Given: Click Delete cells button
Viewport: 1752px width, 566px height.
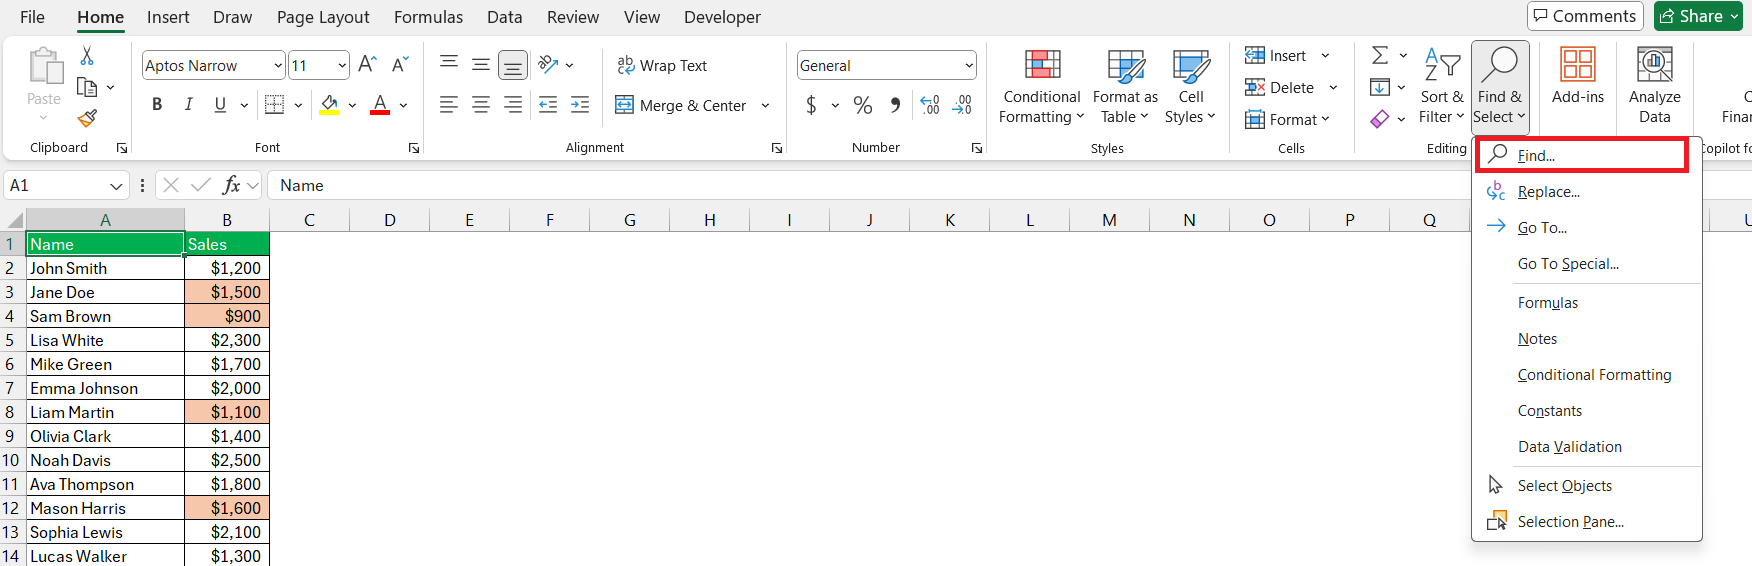Looking at the screenshot, I should point(1279,88).
